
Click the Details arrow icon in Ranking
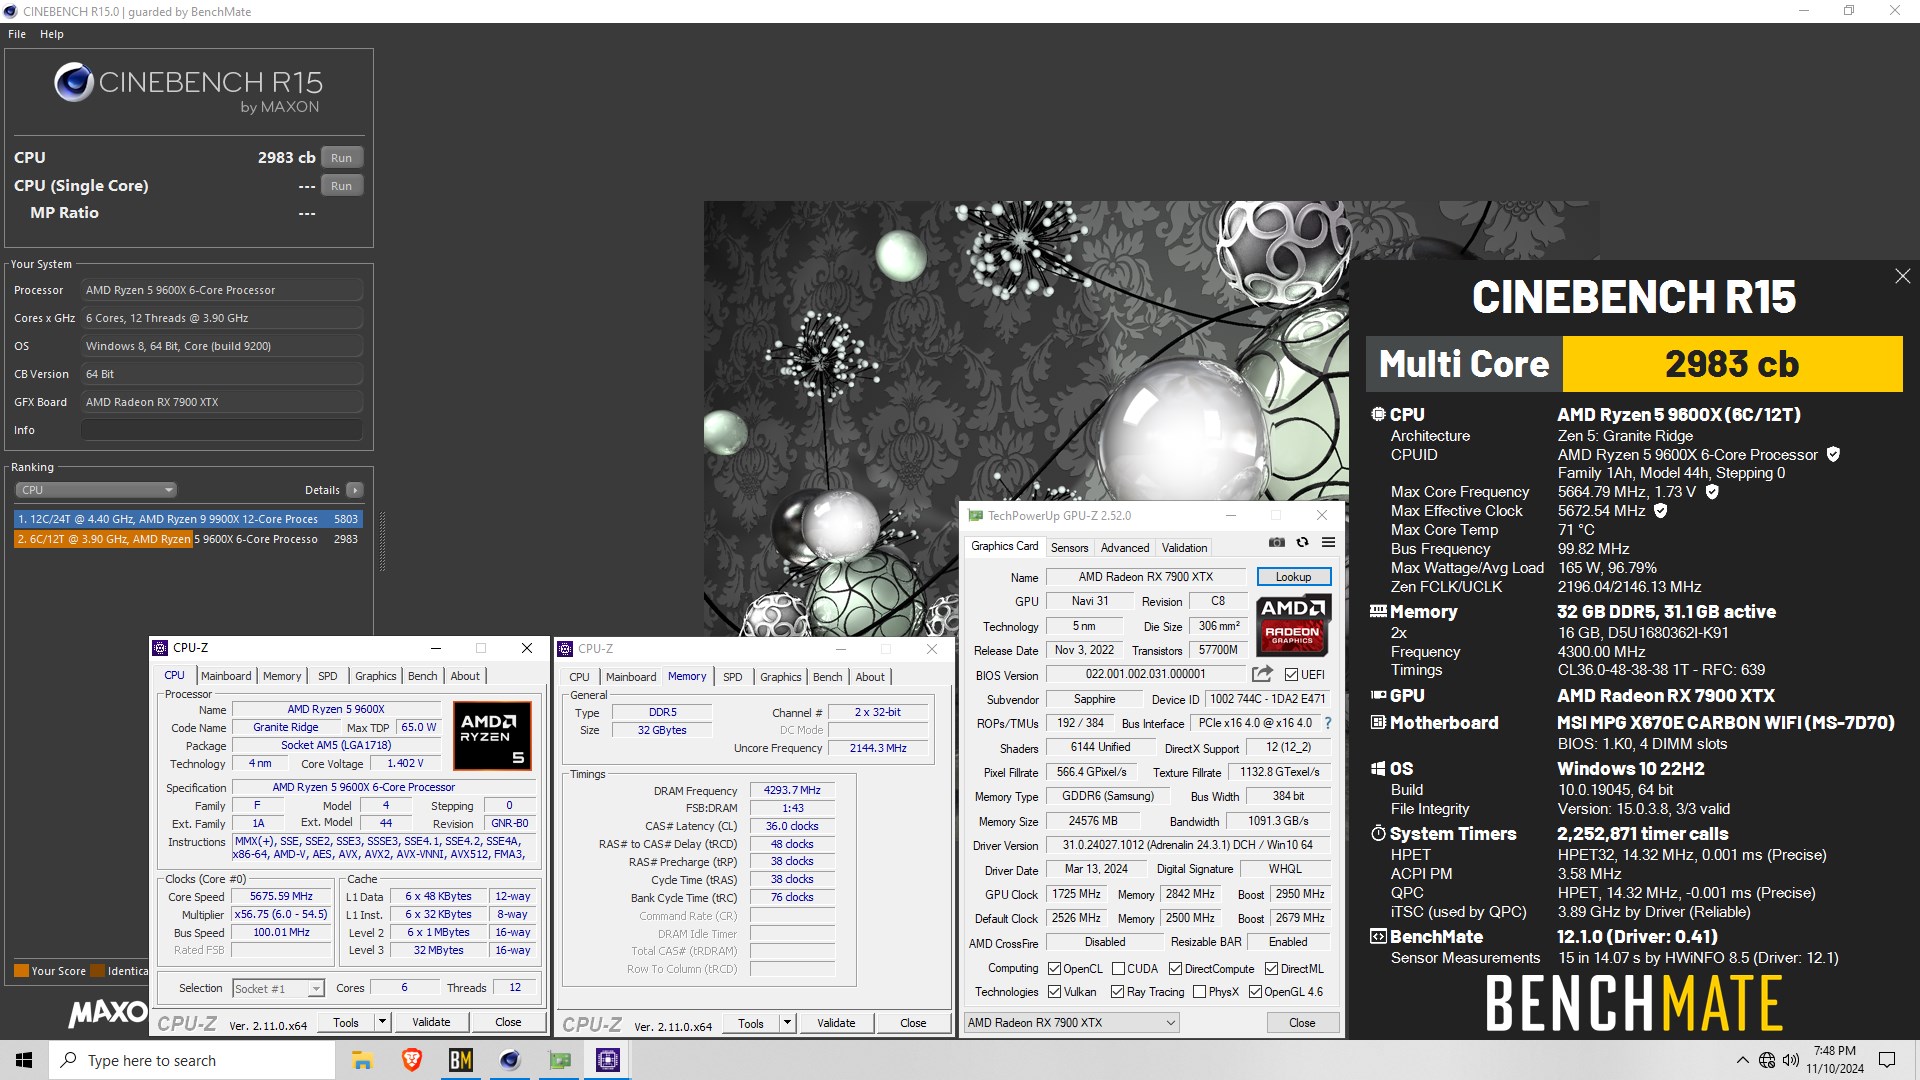[x=354, y=490]
